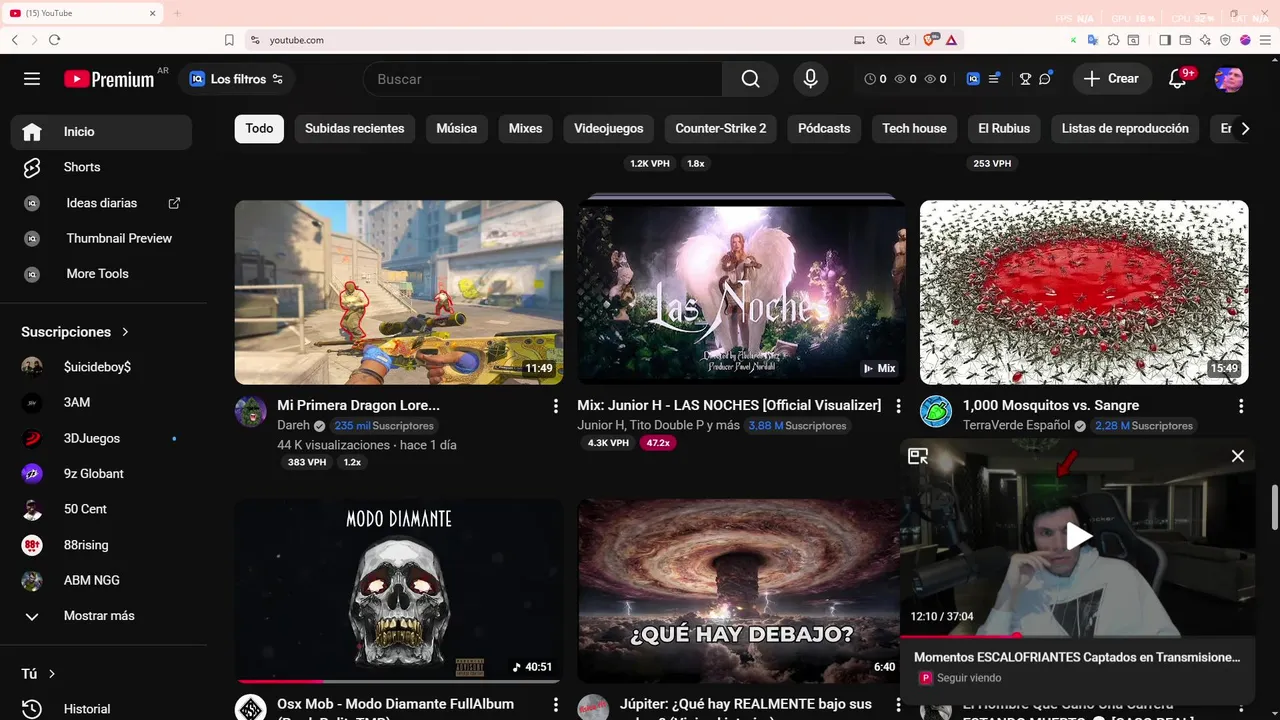Open the vidIQ list icon in header

[x=994, y=78]
